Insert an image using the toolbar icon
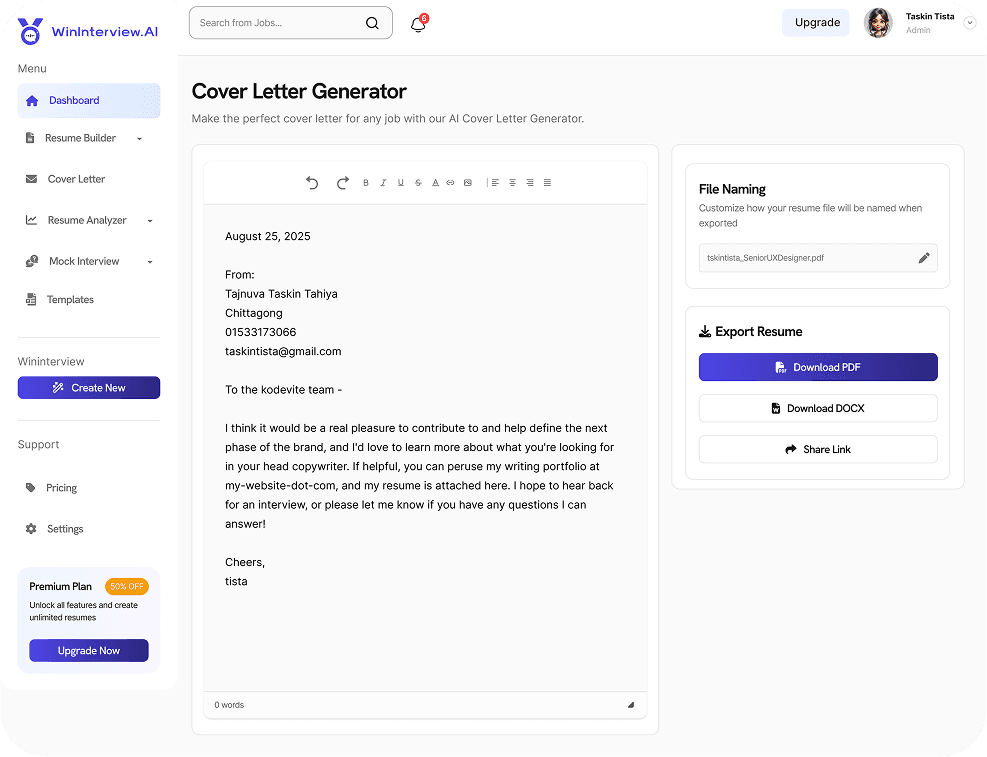Viewport: 987px width, 757px height. tap(467, 183)
